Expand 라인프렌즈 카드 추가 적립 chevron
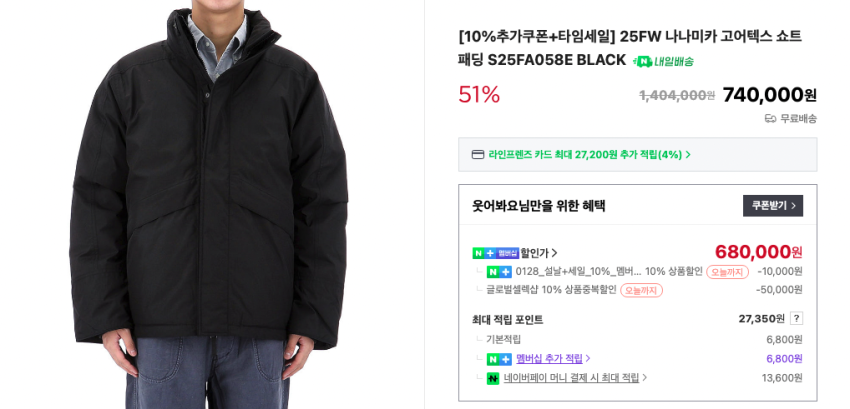Viewport: 850px width, 409px height. click(688, 155)
